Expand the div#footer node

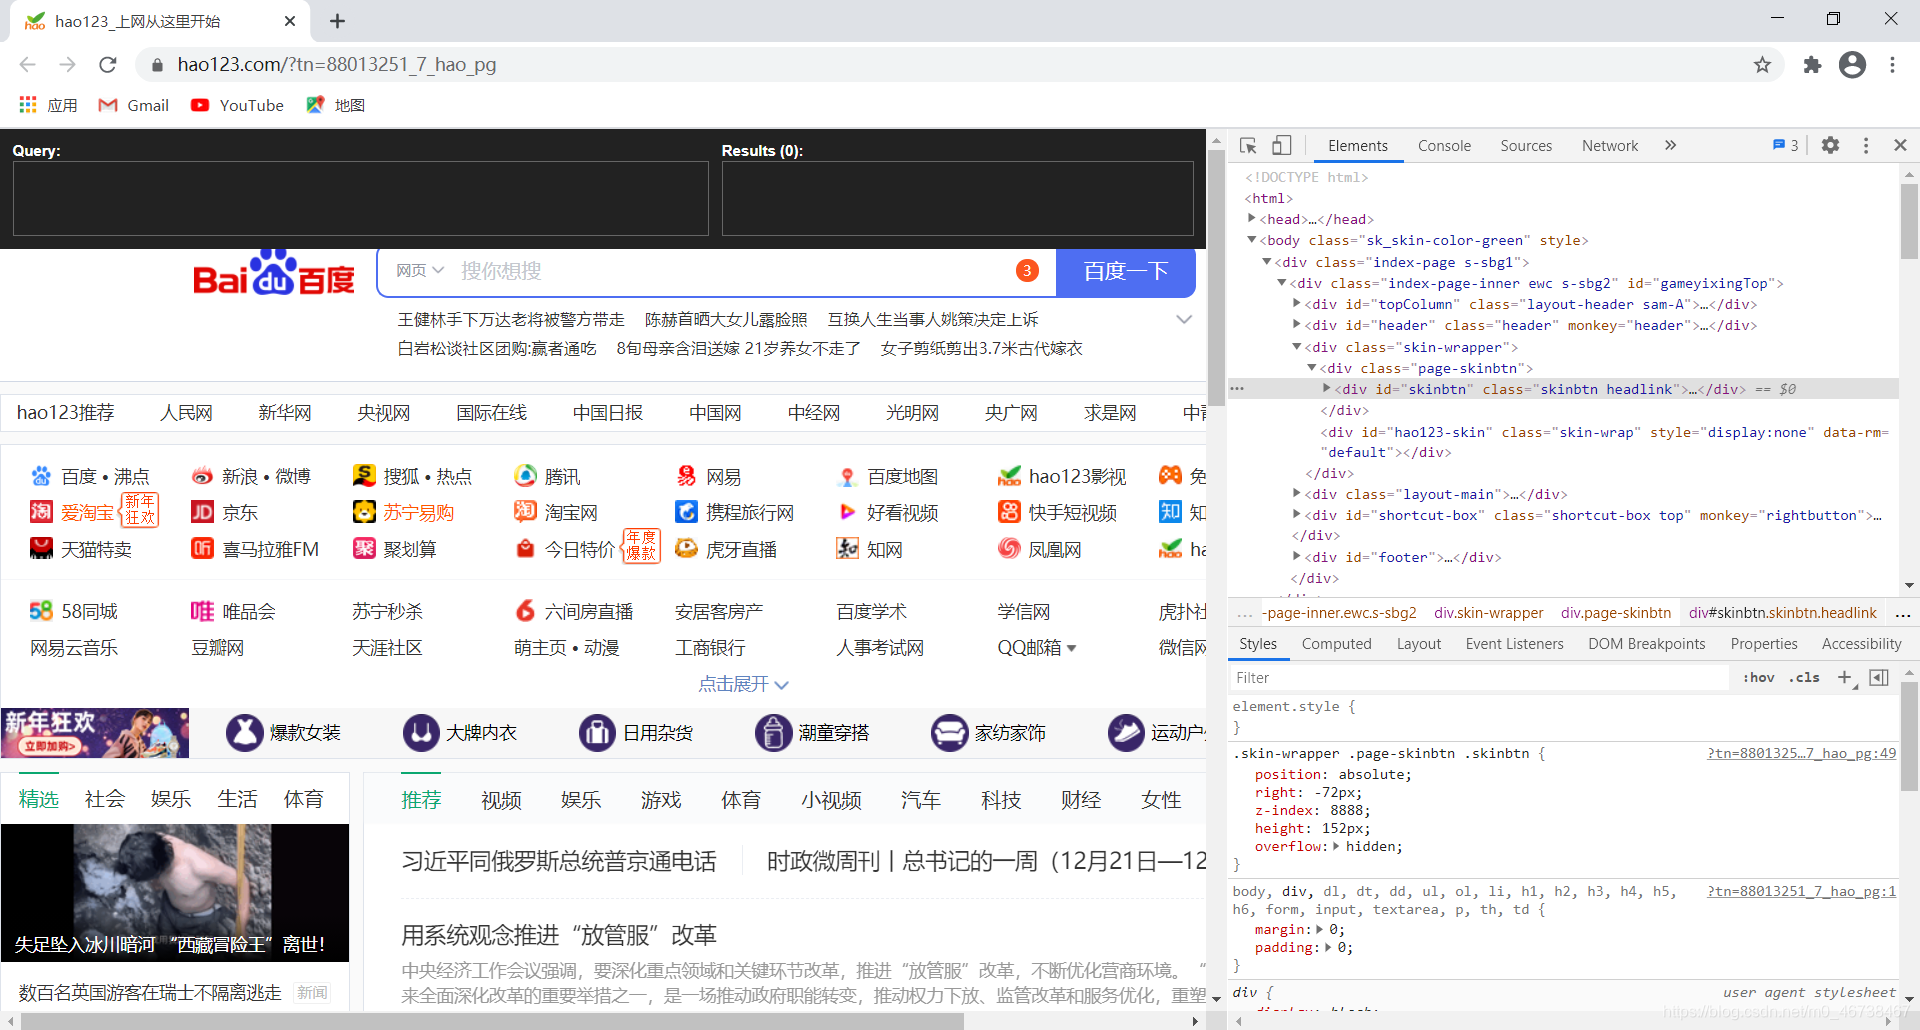(x=1297, y=557)
